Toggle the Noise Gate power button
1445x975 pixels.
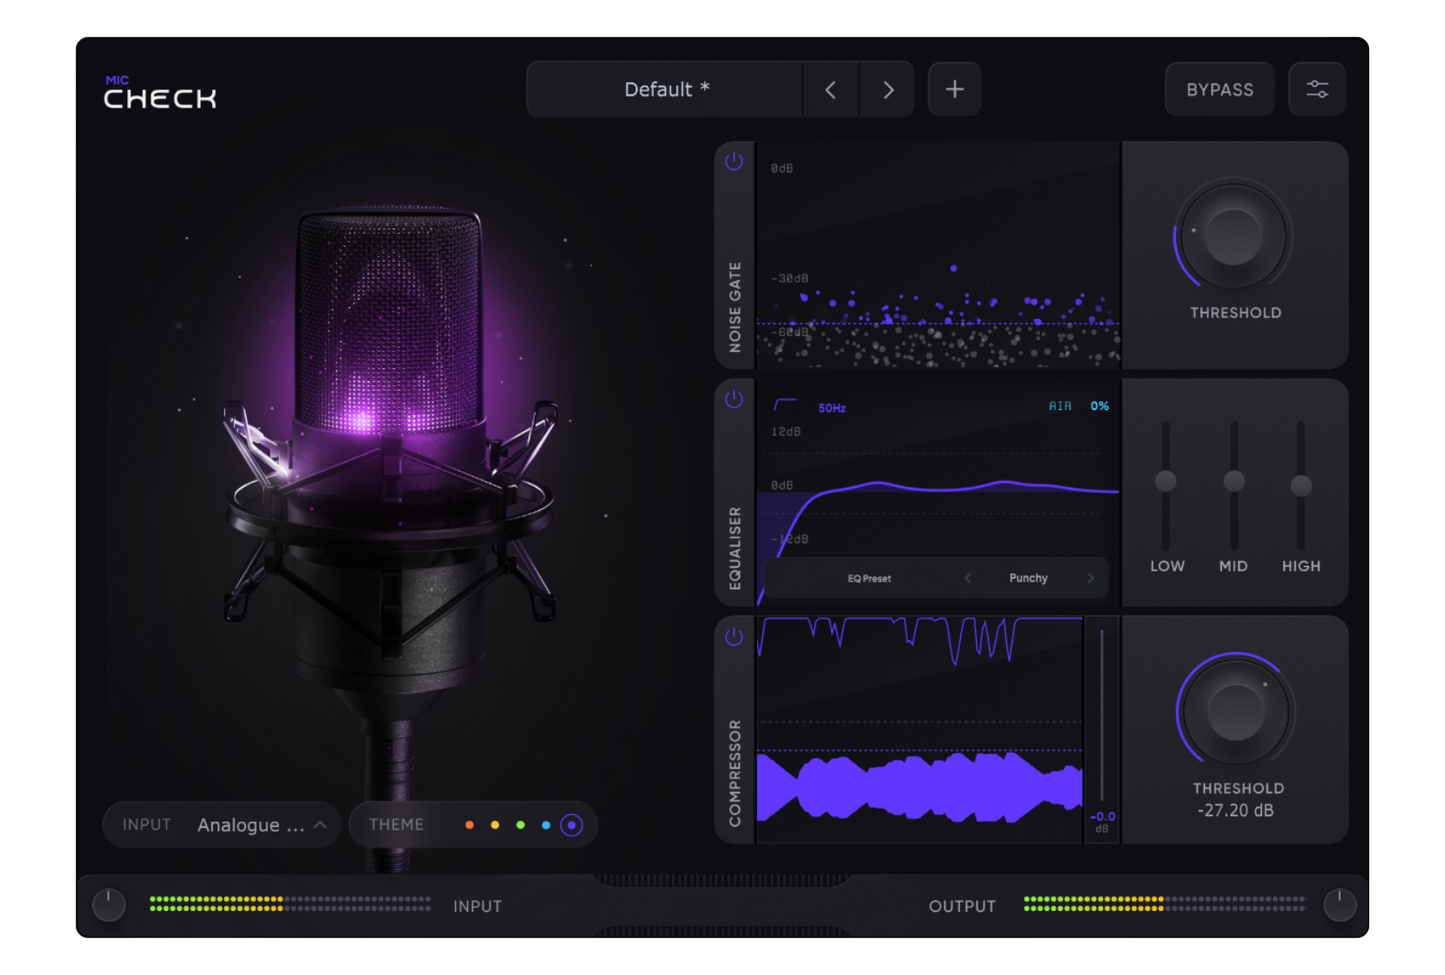[734, 162]
